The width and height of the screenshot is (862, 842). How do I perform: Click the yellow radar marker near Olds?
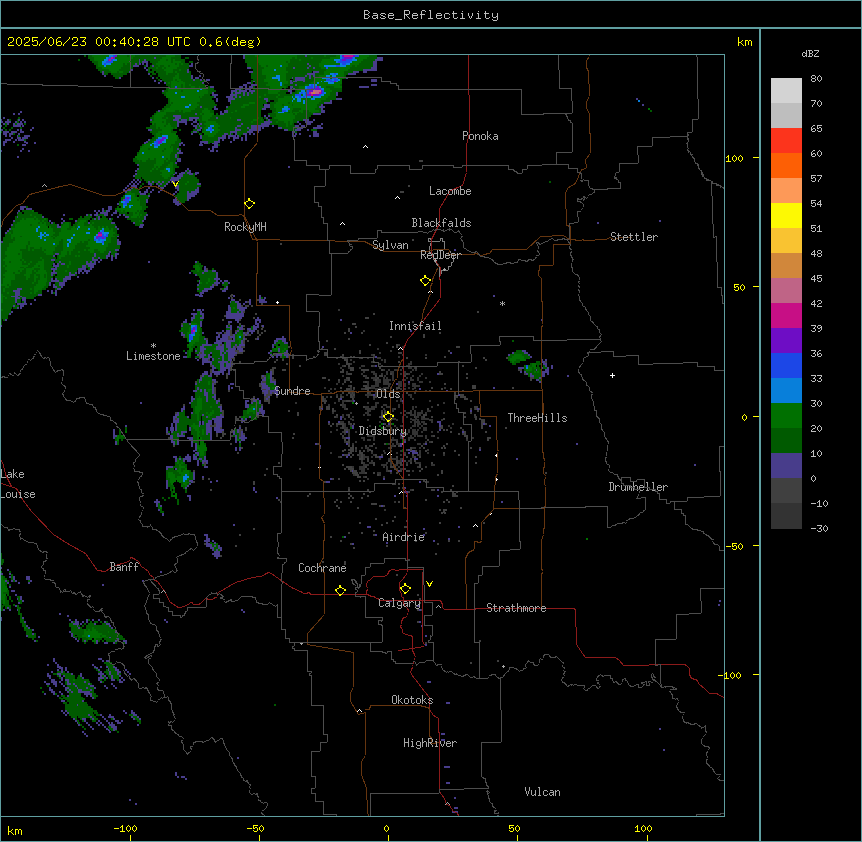click(x=389, y=417)
